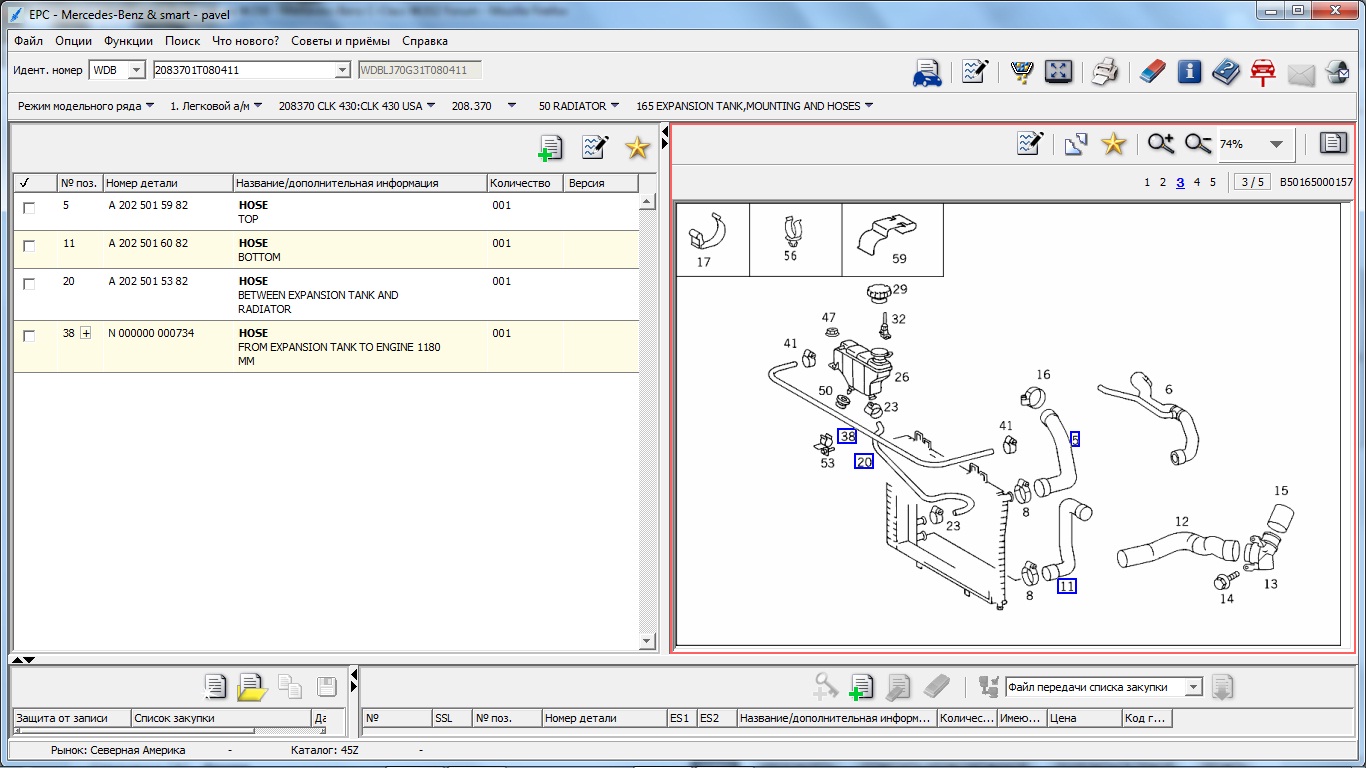Open the Поиск menu
The width and height of the screenshot is (1366, 768).
point(183,41)
